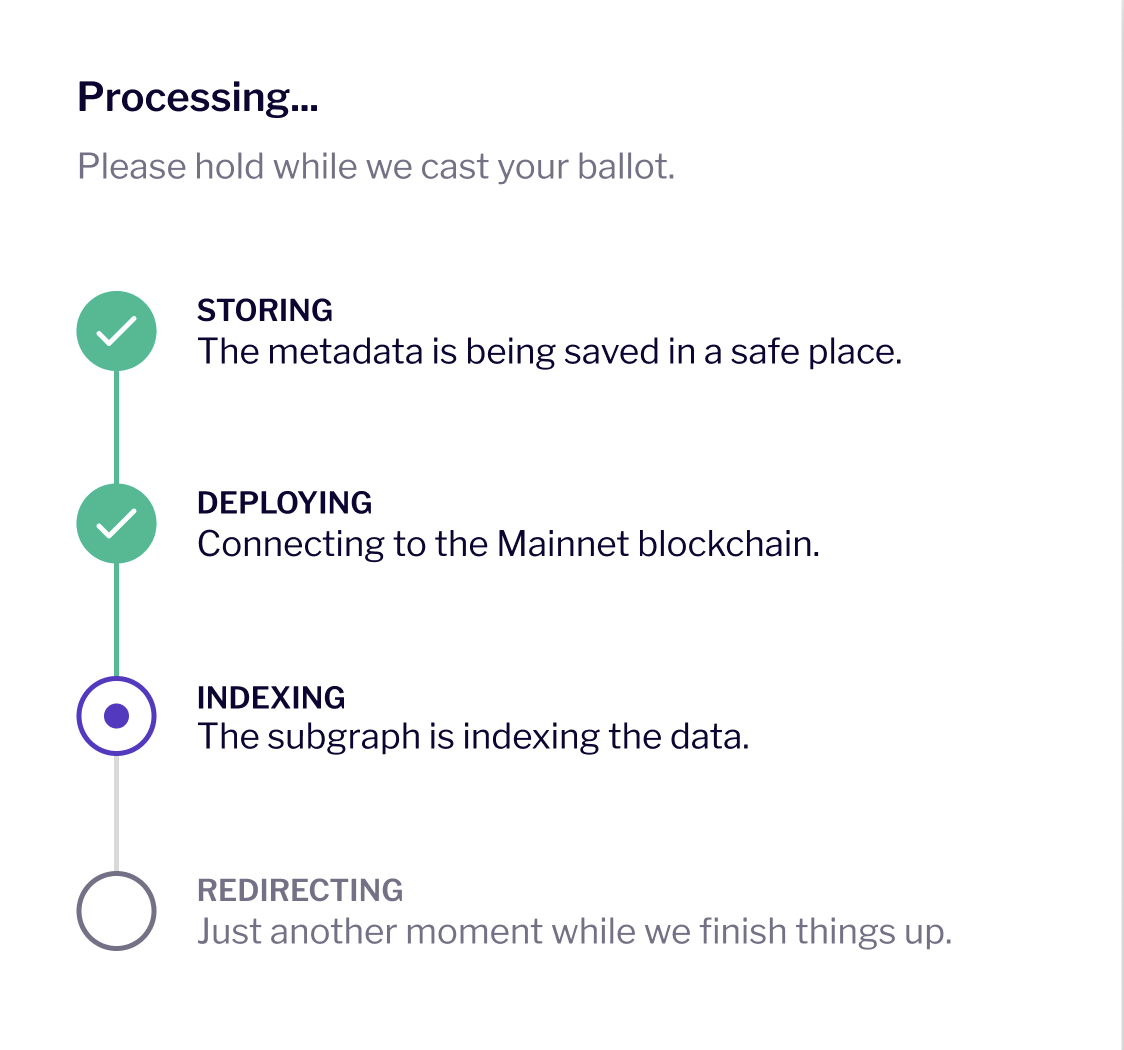Click the STORING step title

(x=265, y=310)
